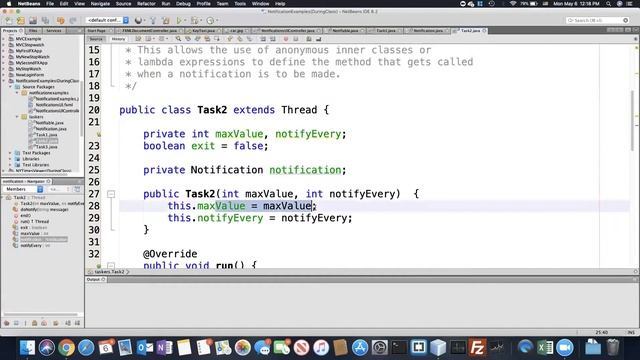
Task: Click the Clean and Build icon
Action: click(166, 20)
